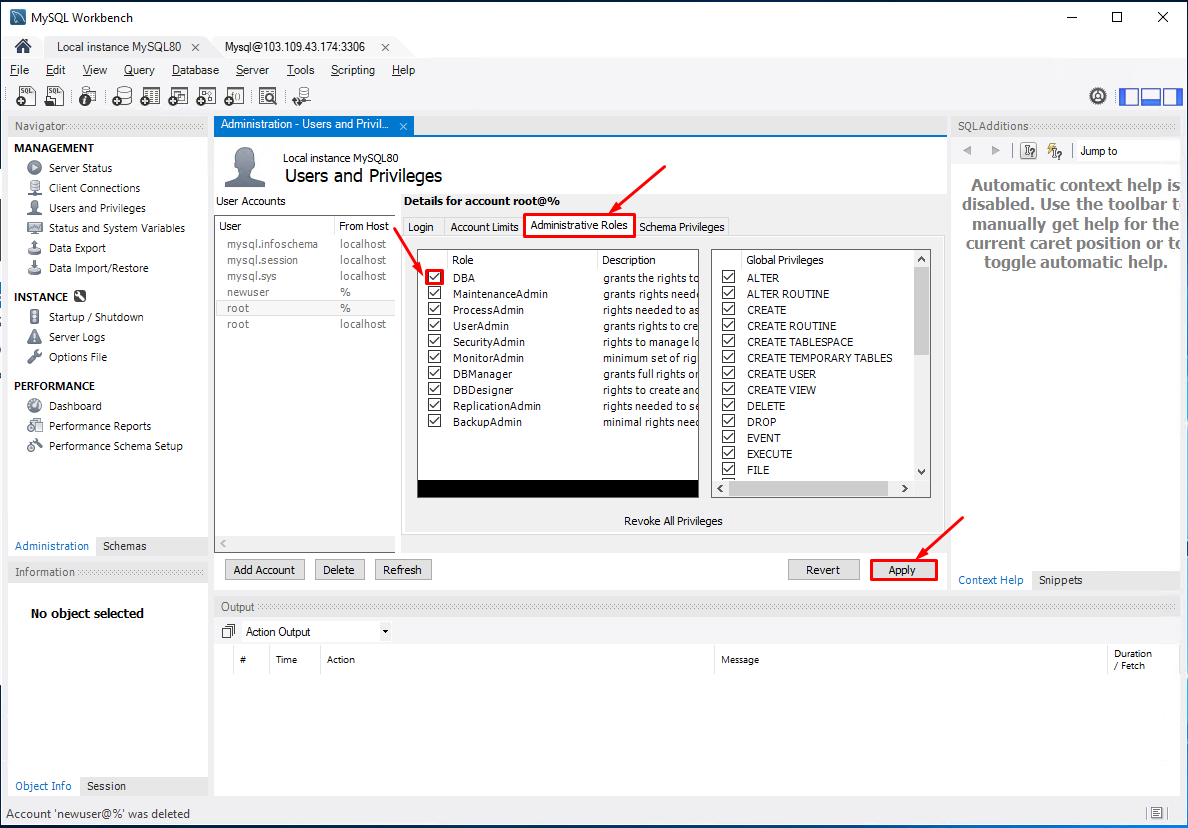Toggle the CREATE USER privilege checkbox
The height and width of the screenshot is (828, 1188).
click(x=728, y=373)
